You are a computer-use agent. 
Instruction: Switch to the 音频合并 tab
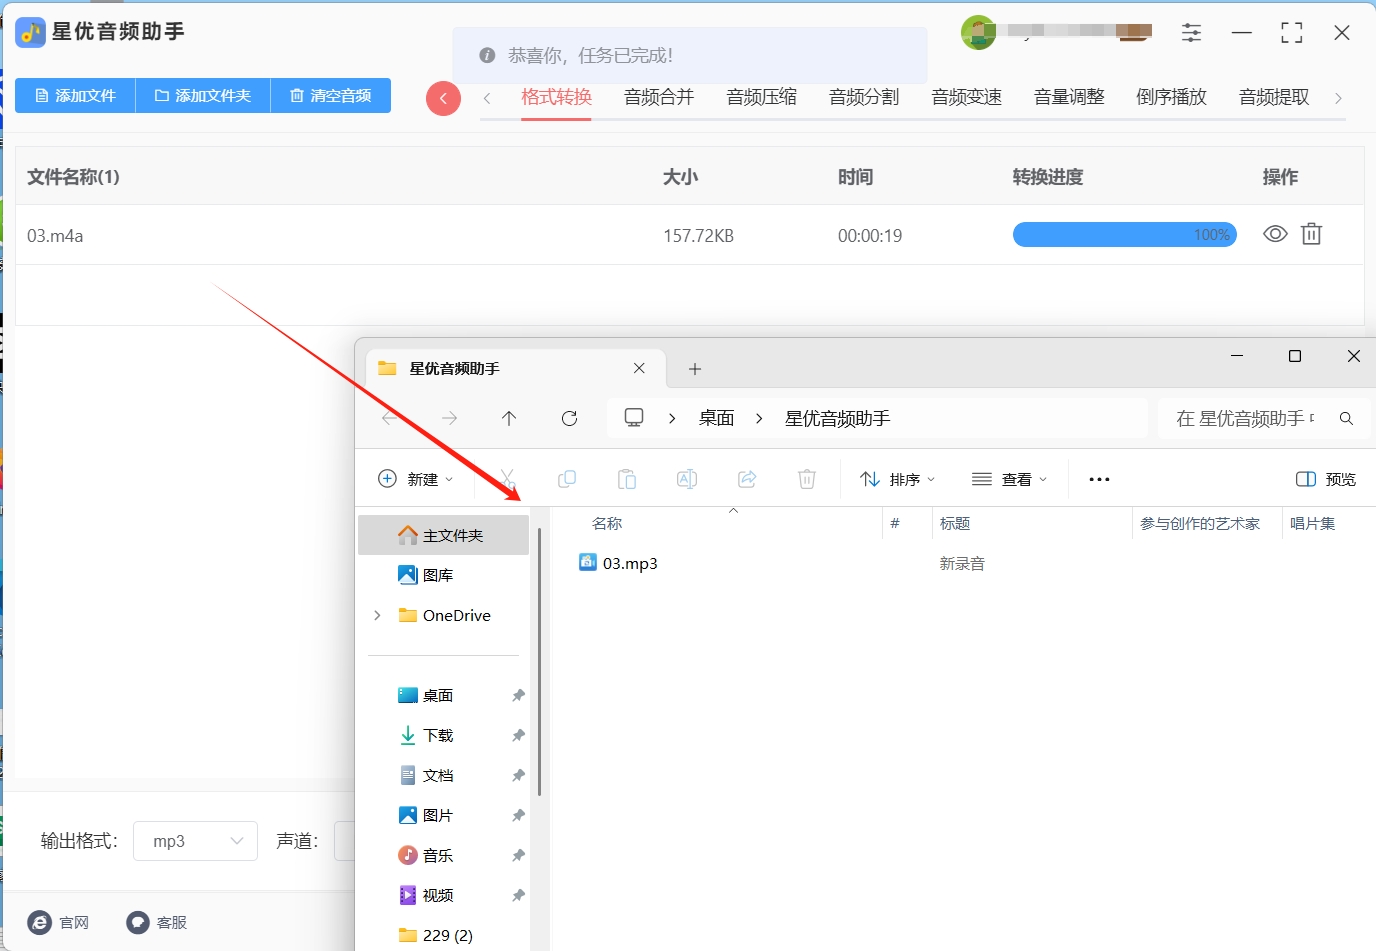[x=659, y=97]
